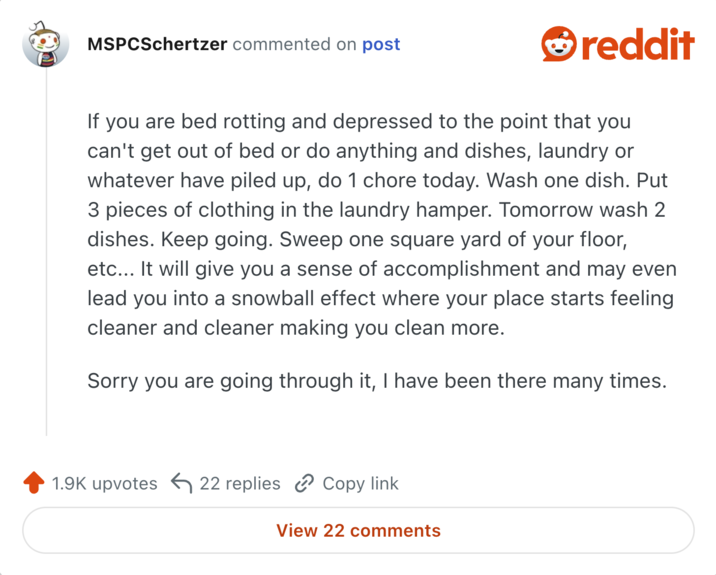Open the 22 replies label
716x575 pixels.
pos(240,484)
